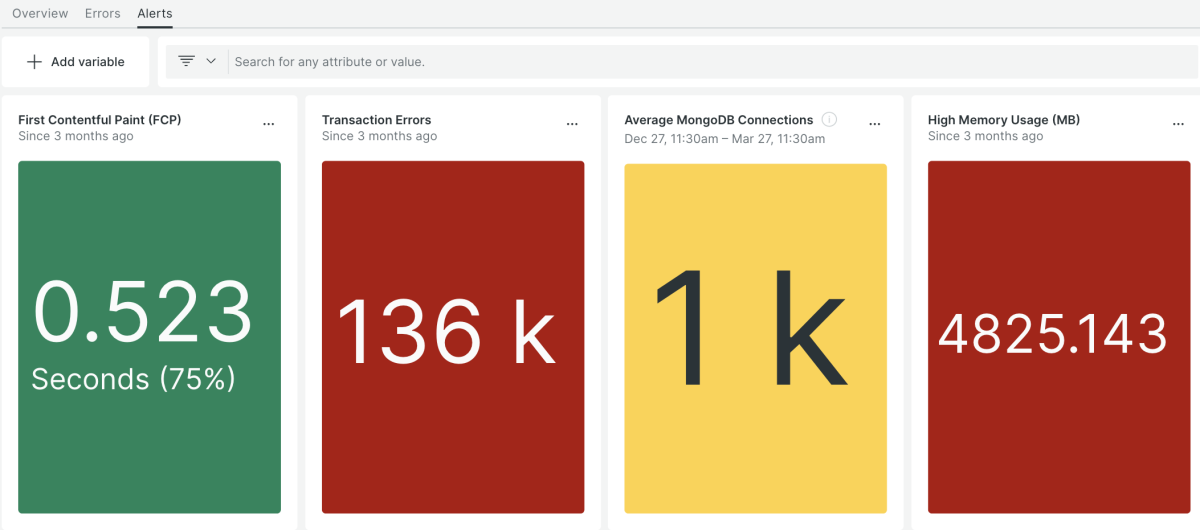The image size is (1200, 530).
Task: Focus the attribute or value search field
Action: (700, 62)
